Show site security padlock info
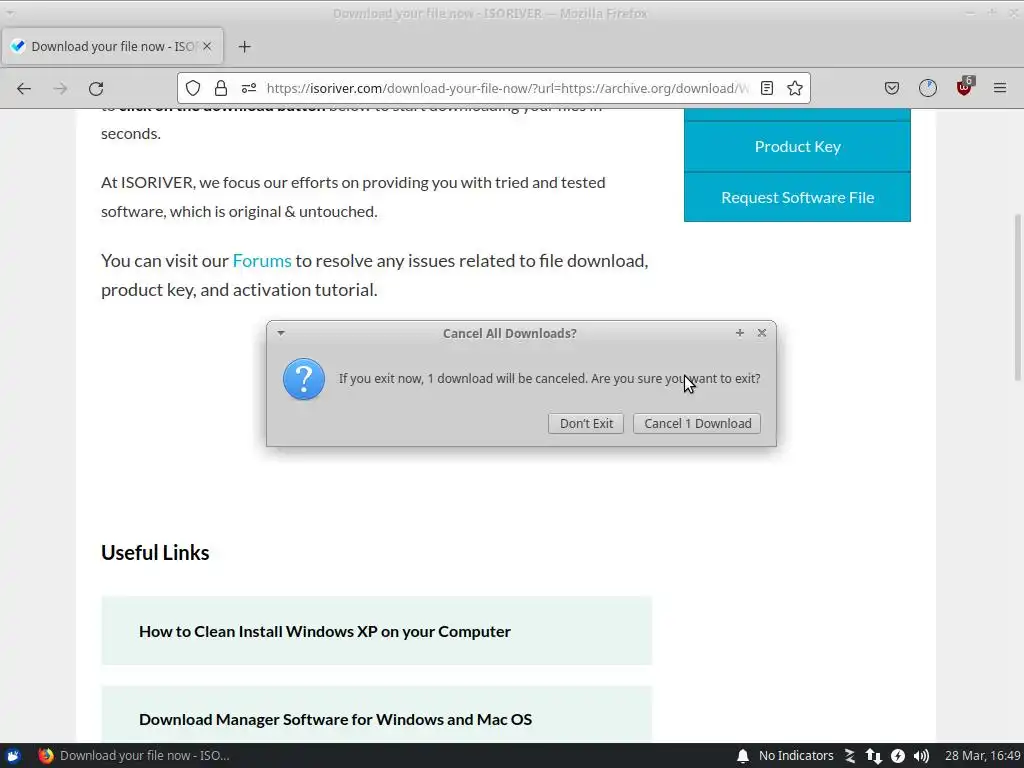The height and width of the screenshot is (768, 1024). click(x=221, y=88)
